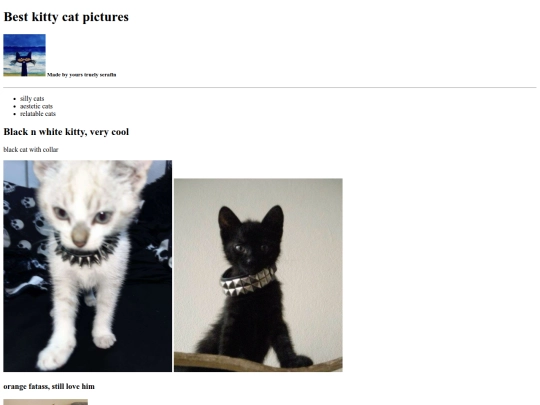Open the white kitten with spiked collar photo
Viewport: 540px width, 405px height.
[x=87, y=266]
